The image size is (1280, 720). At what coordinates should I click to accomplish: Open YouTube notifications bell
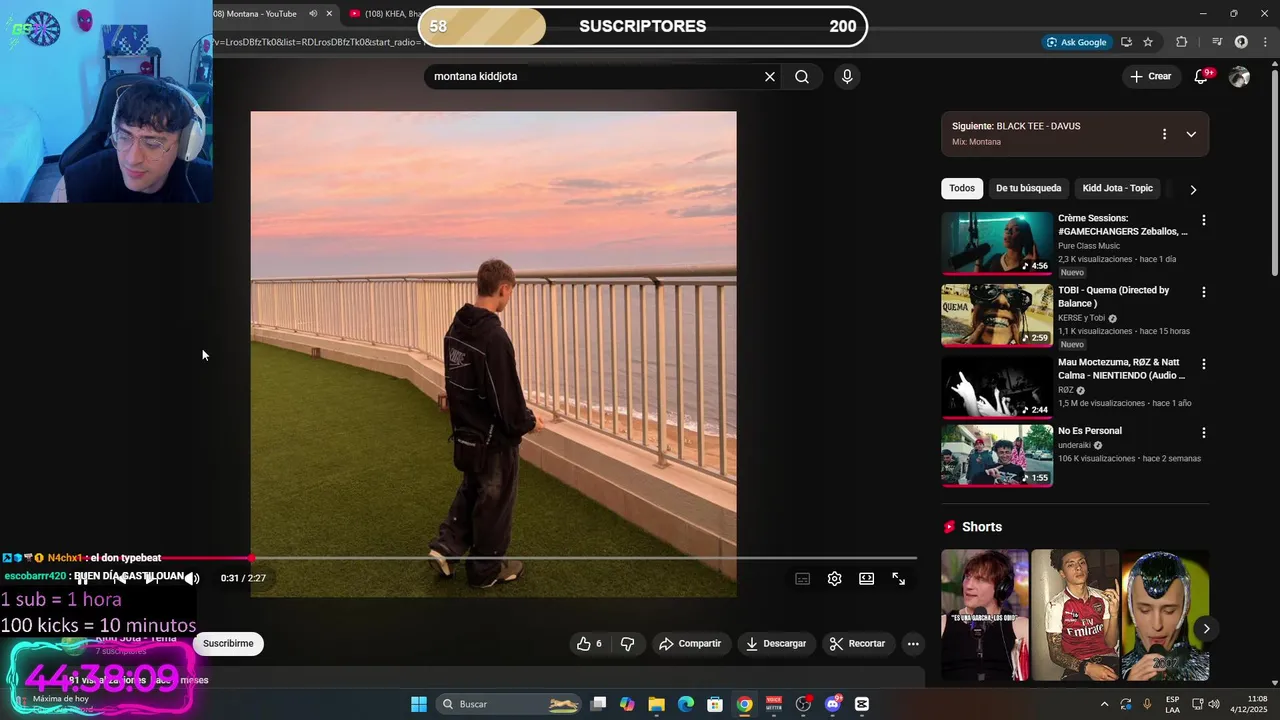[1202, 76]
